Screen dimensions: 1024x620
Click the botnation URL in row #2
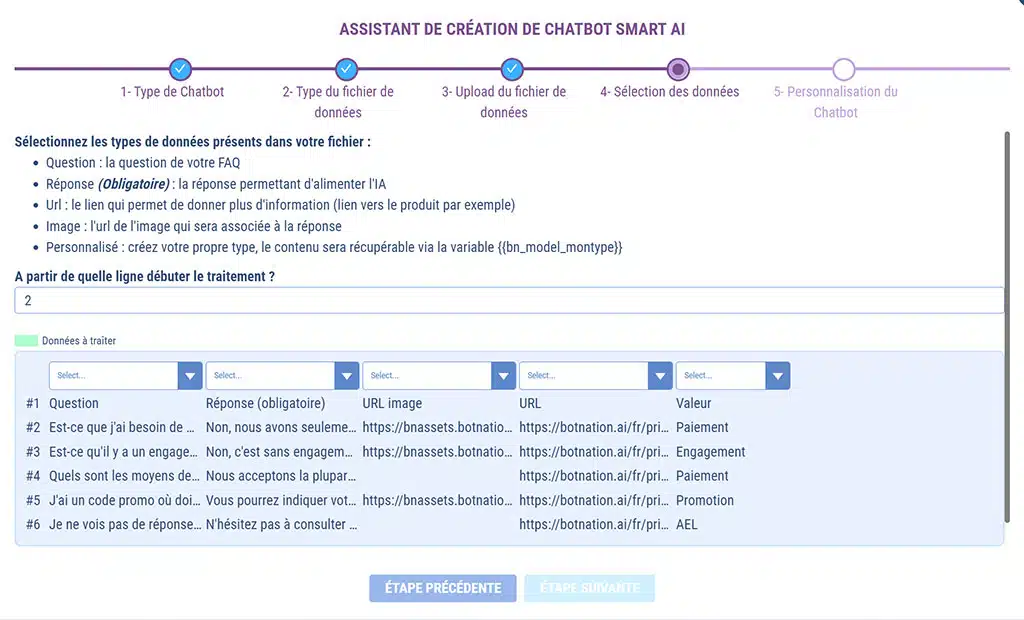click(x=594, y=428)
